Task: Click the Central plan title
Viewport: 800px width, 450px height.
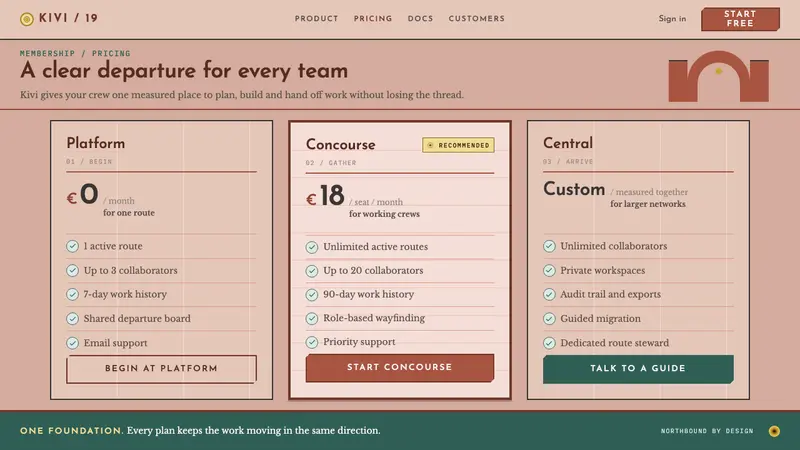Action: coord(568,143)
